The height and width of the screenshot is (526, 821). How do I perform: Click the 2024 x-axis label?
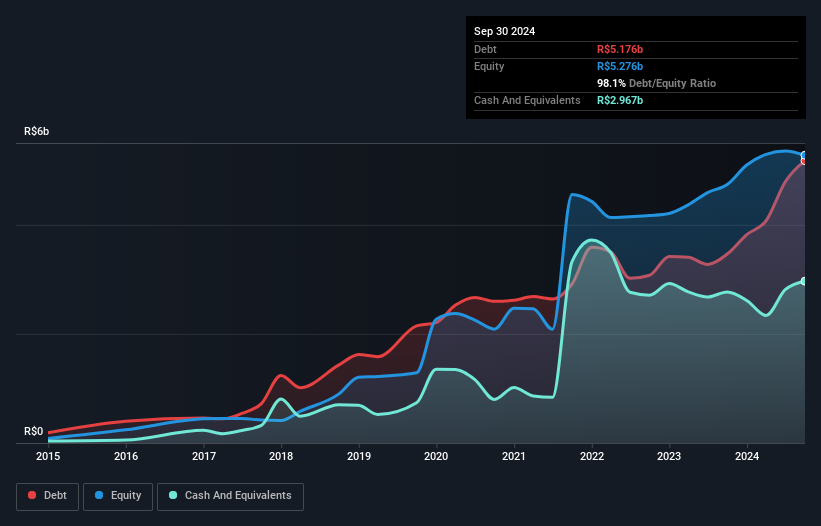(747, 456)
